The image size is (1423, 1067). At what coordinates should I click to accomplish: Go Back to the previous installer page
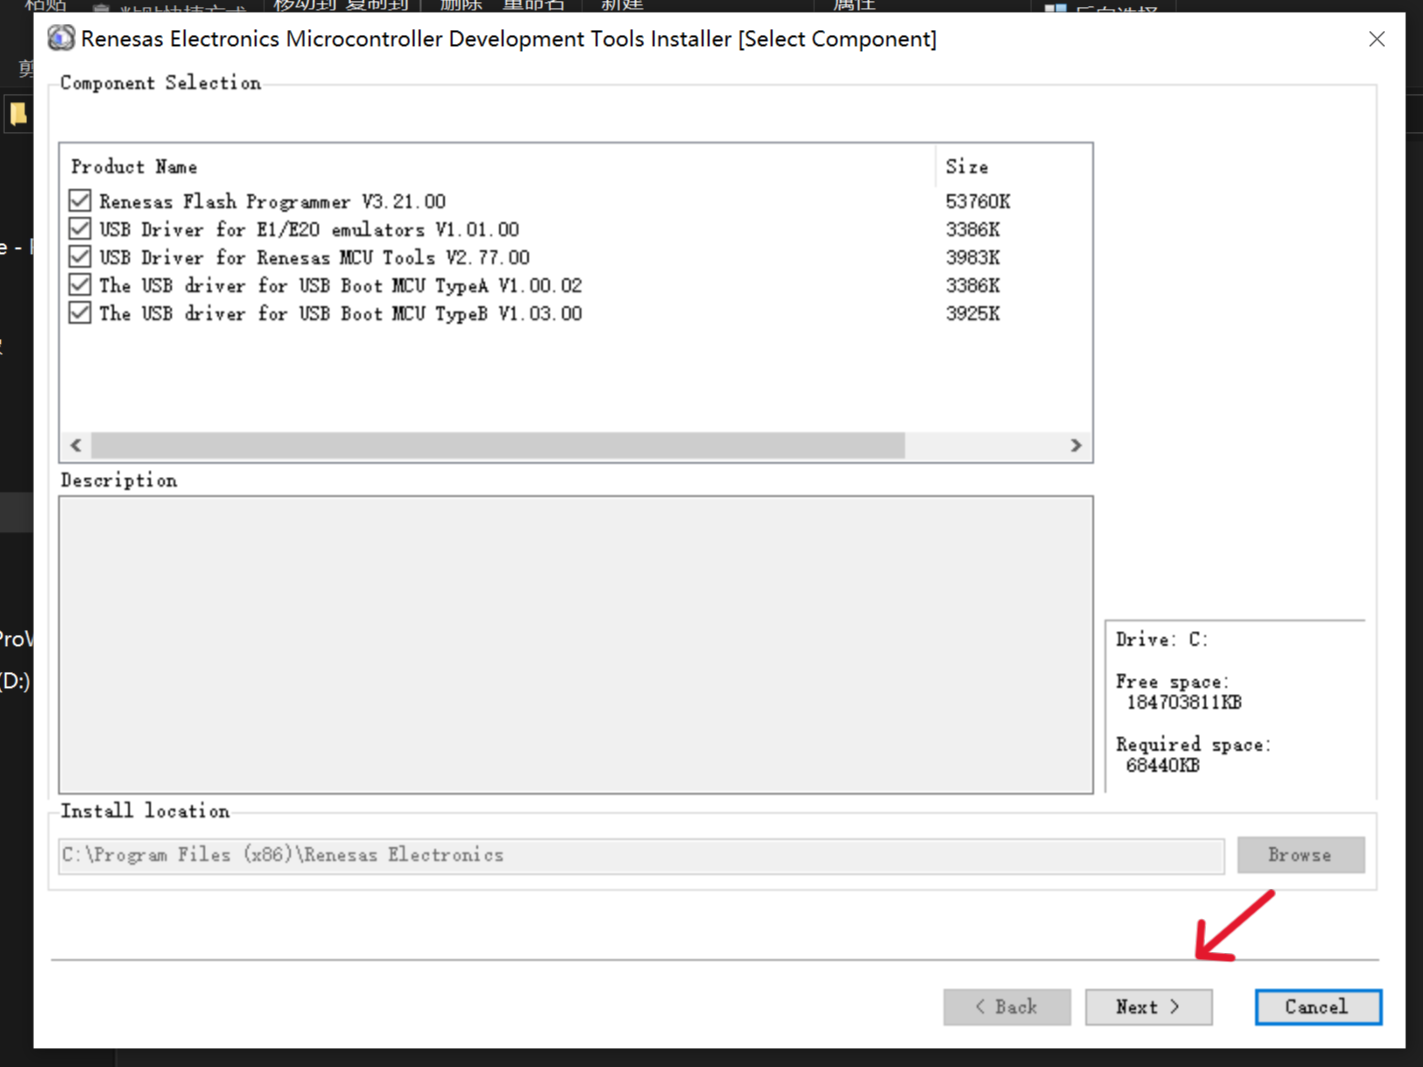tap(1006, 1007)
